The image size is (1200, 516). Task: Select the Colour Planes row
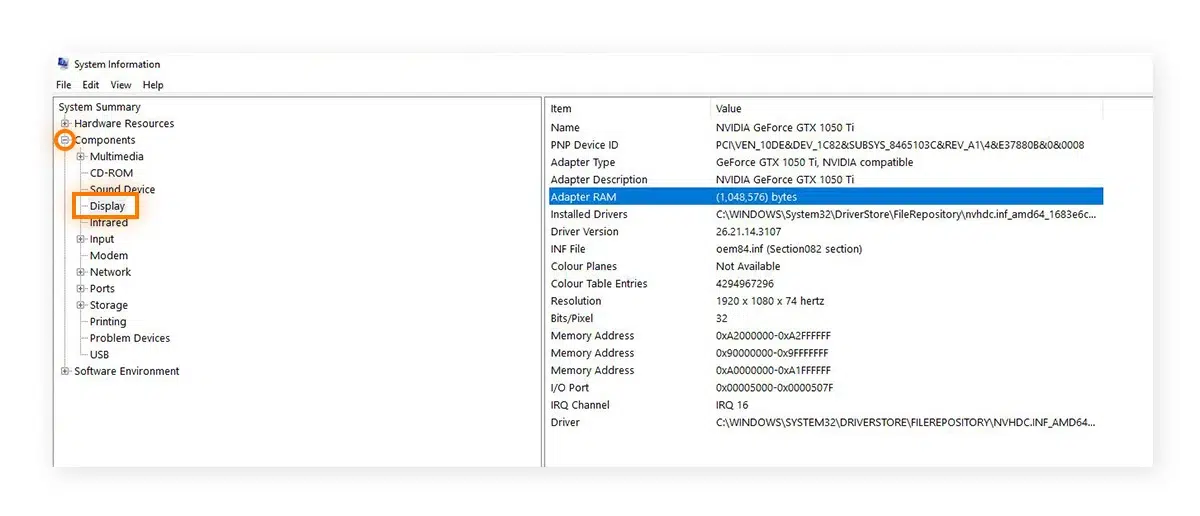(826, 266)
